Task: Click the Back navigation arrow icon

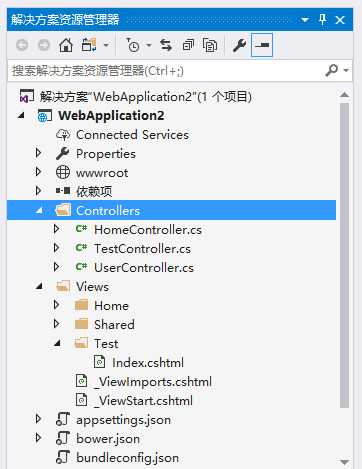Action: pos(22,45)
